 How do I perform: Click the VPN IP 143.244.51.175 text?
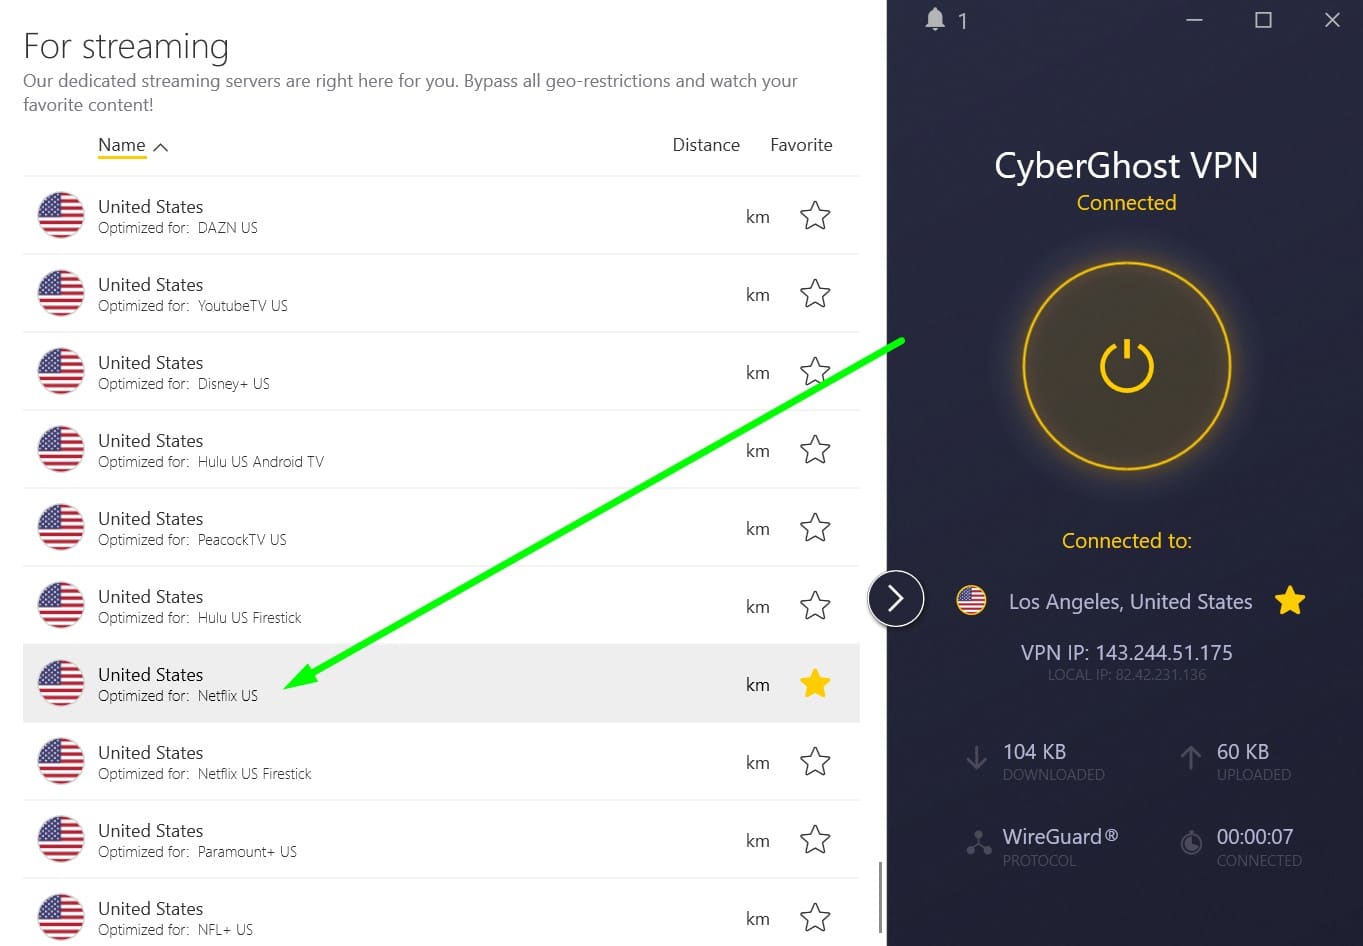point(1126,653)
